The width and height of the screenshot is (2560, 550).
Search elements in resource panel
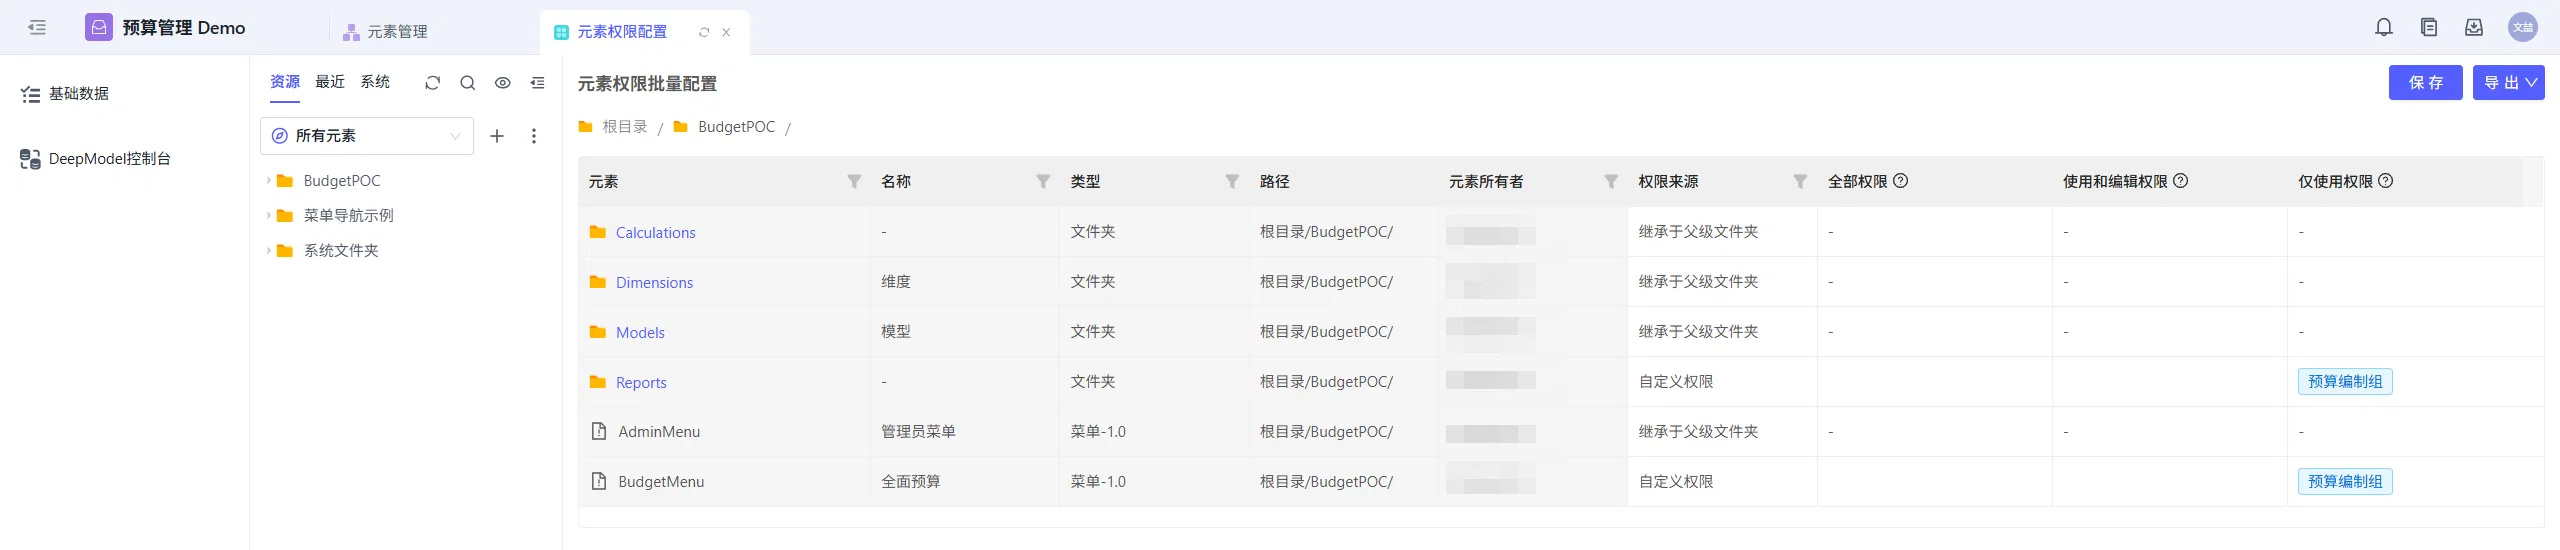pos(467,83)
